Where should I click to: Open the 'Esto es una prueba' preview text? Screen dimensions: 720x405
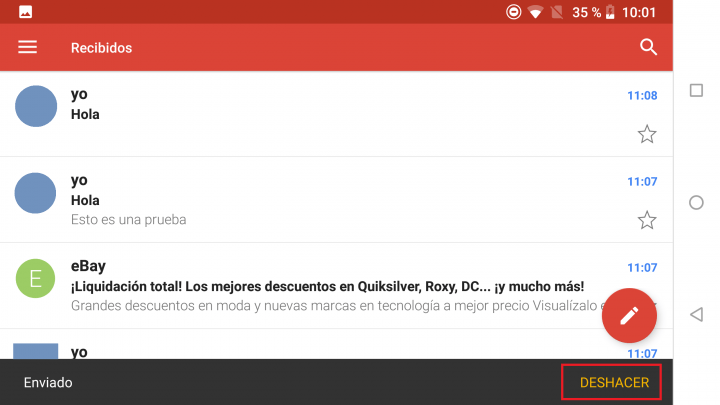coord(129,220)
